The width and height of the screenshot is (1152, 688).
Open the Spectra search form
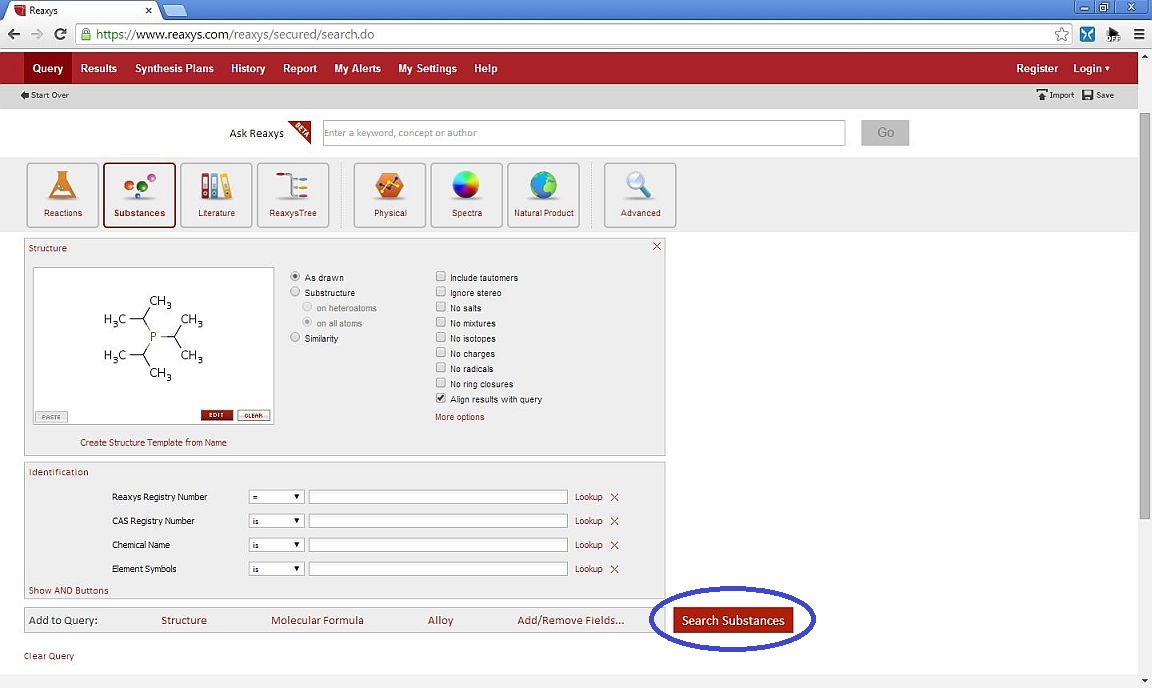pyautogui.click(x=467, y=195)
